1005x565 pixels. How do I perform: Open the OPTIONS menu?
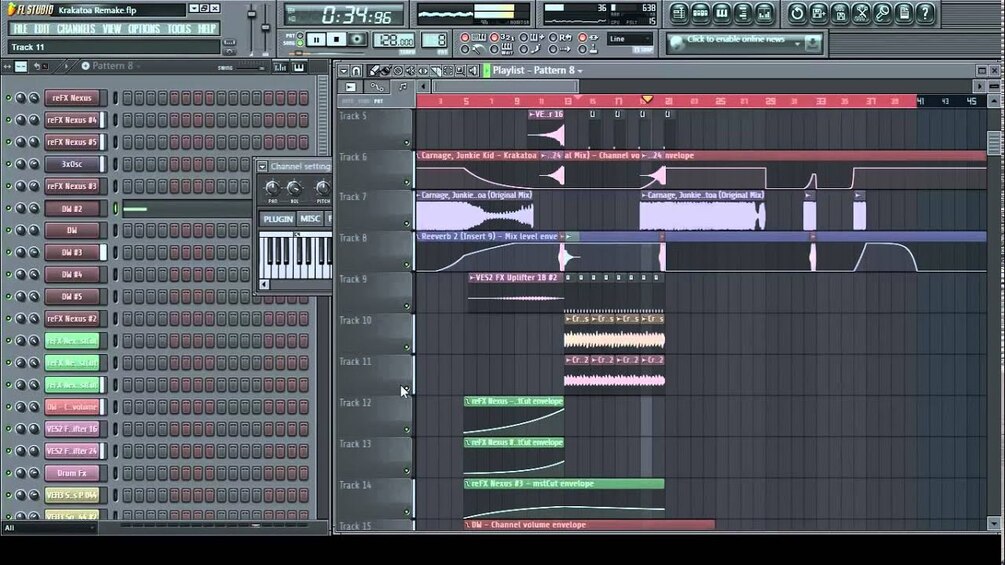coord(144,29)
